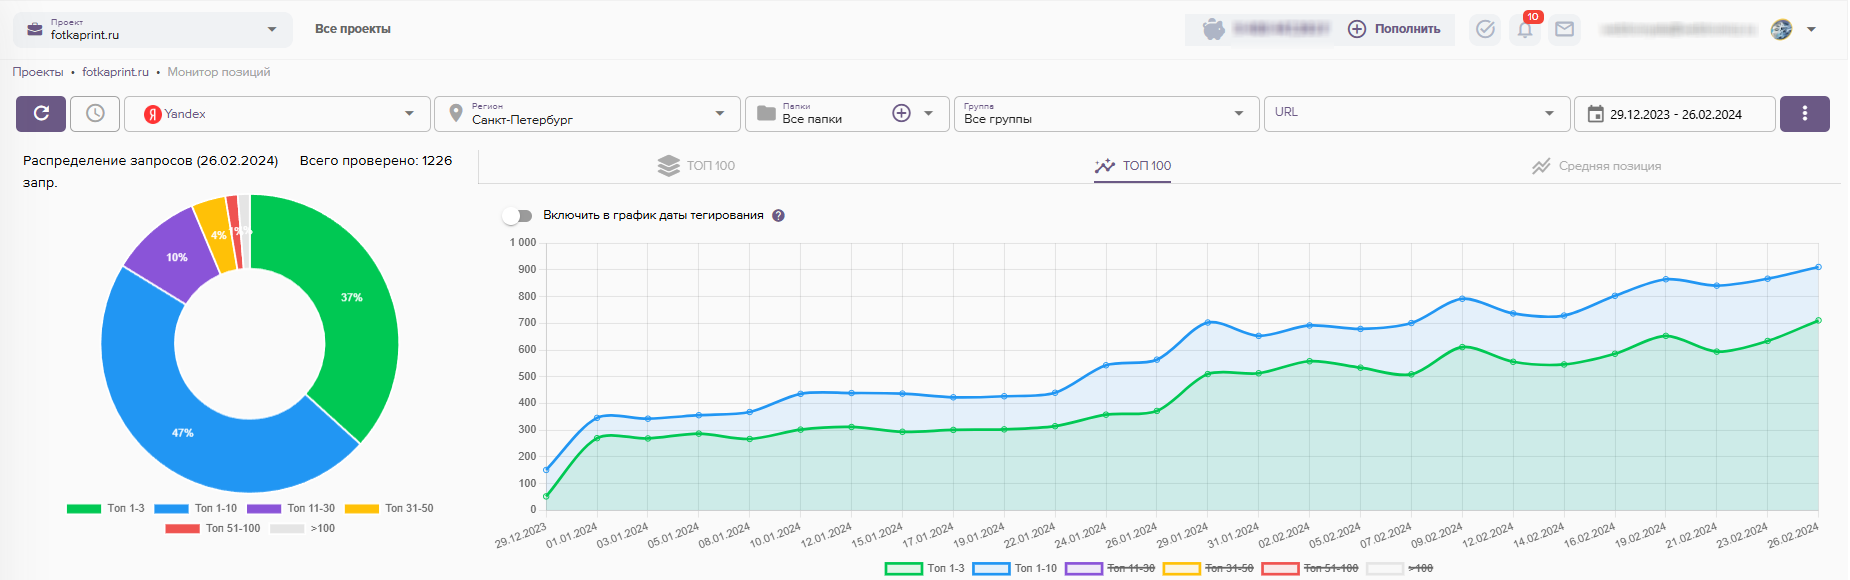Hide the Топ 1-3 series in chart legend
The image size is (1850, 580).
(x=925, y=568)
